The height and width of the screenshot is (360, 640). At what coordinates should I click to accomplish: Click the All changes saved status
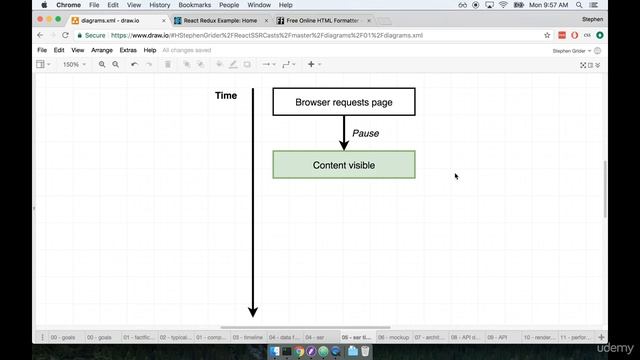[187, 50]
